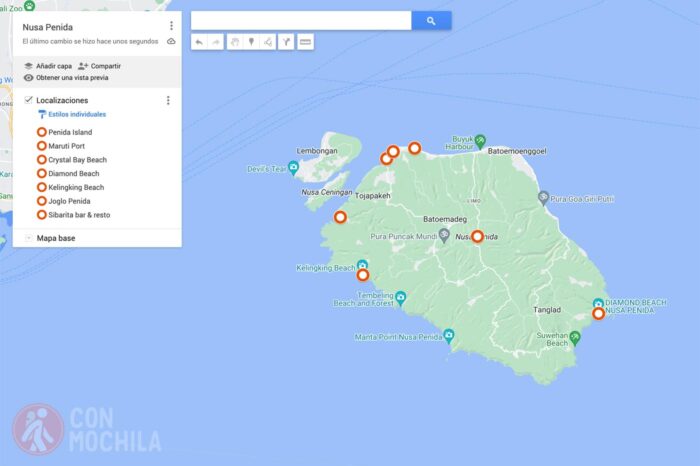Click the Batoemoenggoel map label
This screenshot has height=466, width=700.
pos(517,151)
